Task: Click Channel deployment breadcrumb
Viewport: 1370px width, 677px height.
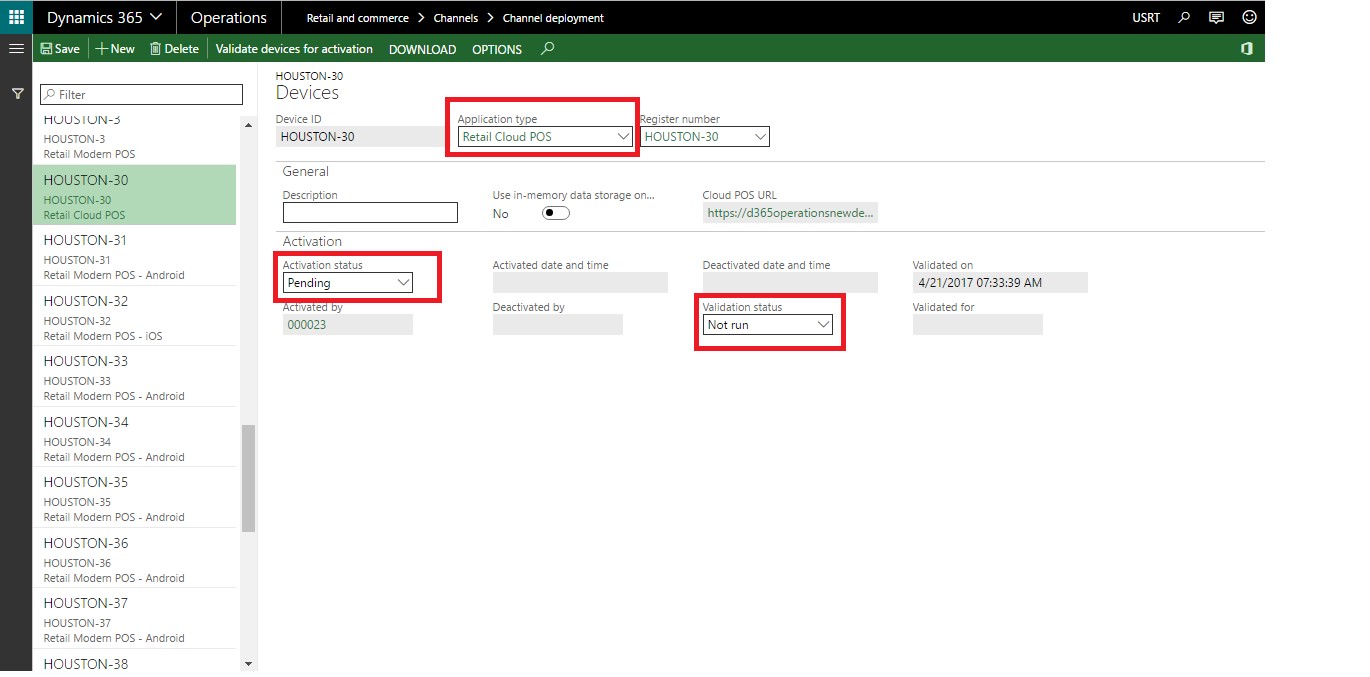Action: point(553,18)
